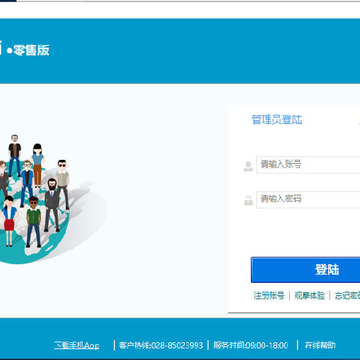This screenshot has width=360, height=360.
Task: Click the 零售版 logo text in header
Action: tap(31, 50)
